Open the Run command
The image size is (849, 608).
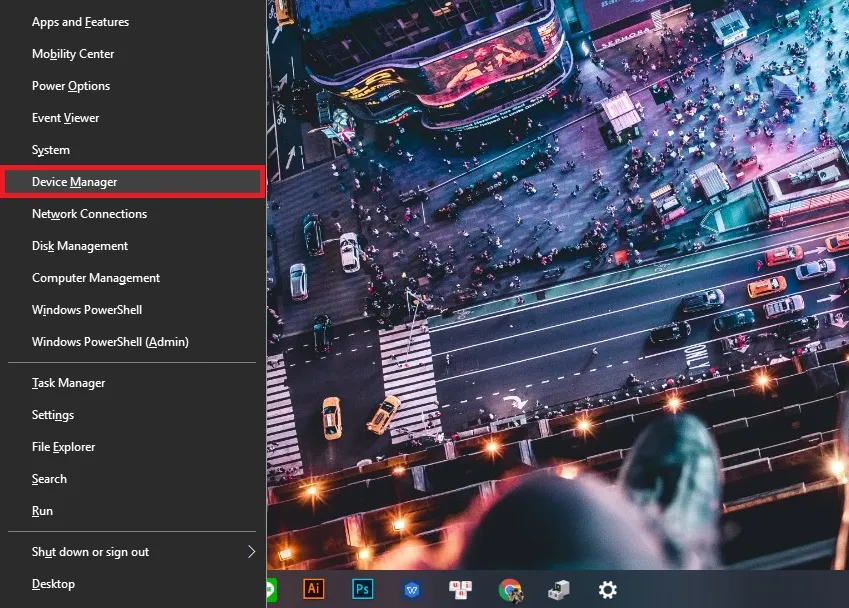click(x=42, y=510)
